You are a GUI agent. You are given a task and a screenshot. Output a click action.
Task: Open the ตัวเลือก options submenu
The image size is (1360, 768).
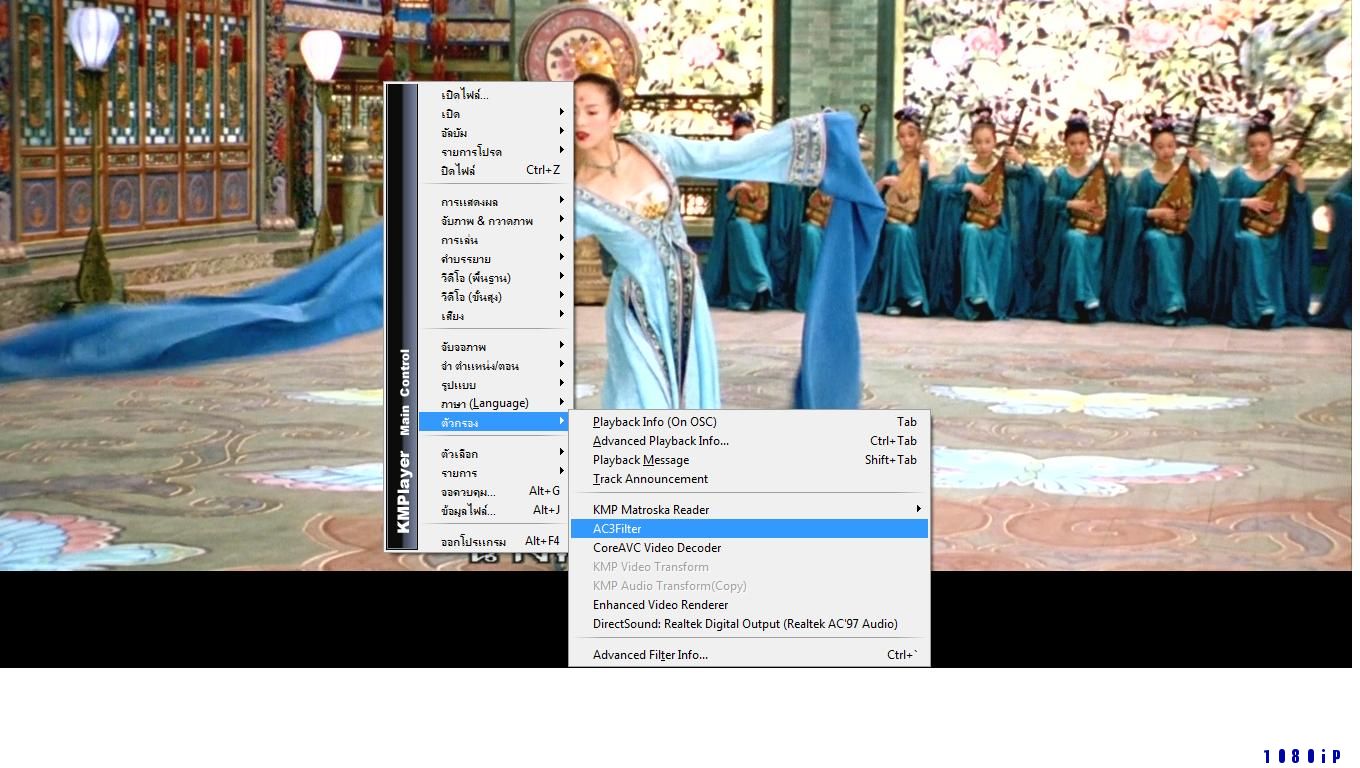point(494,453)
